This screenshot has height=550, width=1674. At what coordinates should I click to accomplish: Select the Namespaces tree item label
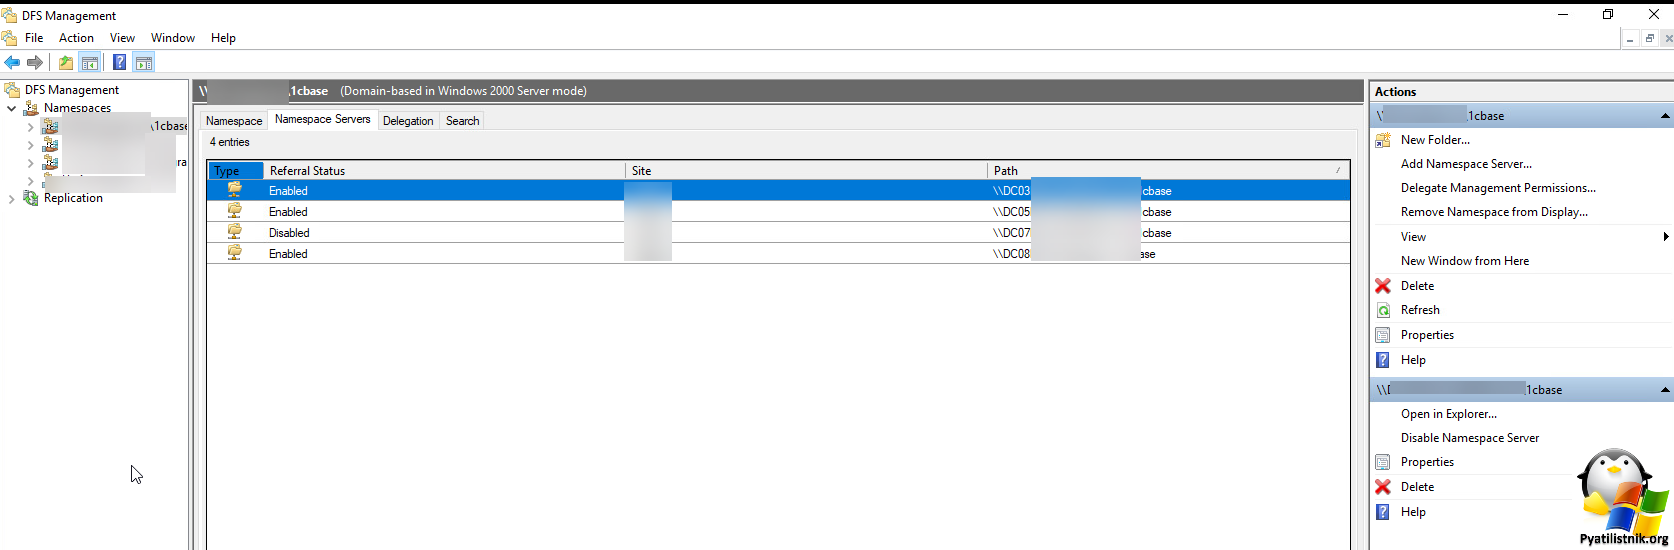tap(77, 108)
